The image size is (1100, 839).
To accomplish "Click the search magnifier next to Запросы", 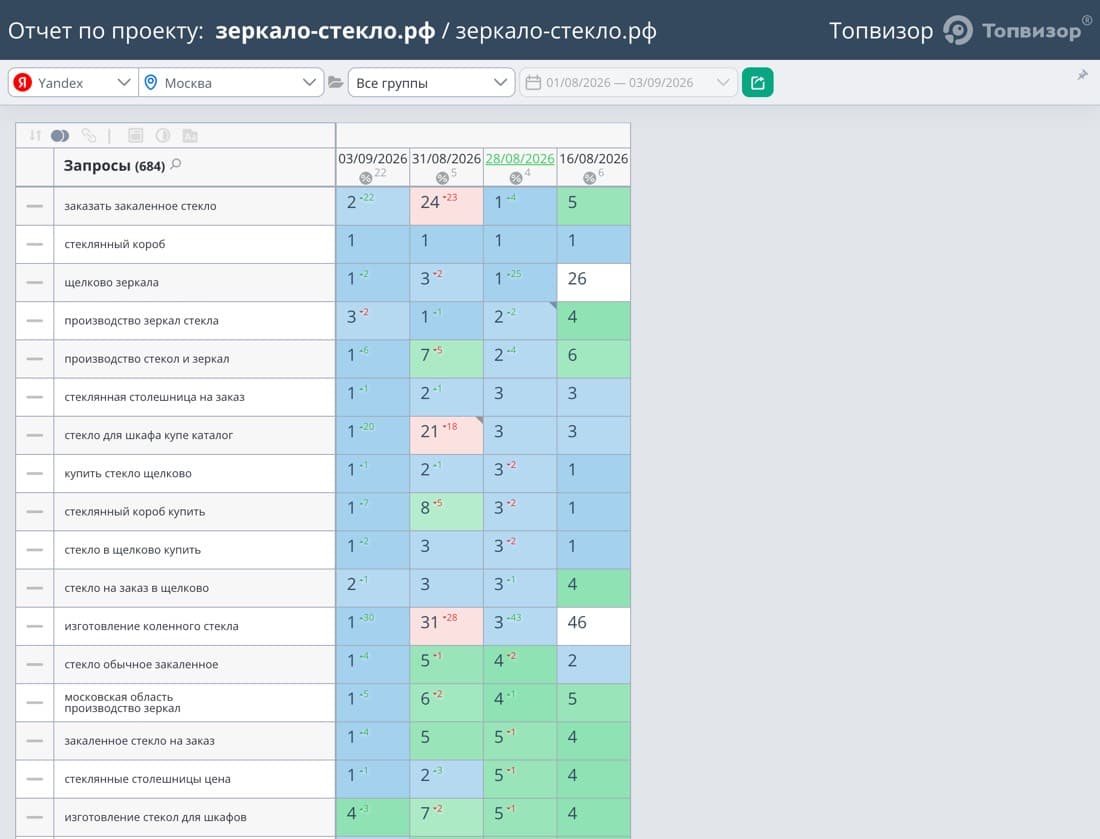I will (176, 164).
